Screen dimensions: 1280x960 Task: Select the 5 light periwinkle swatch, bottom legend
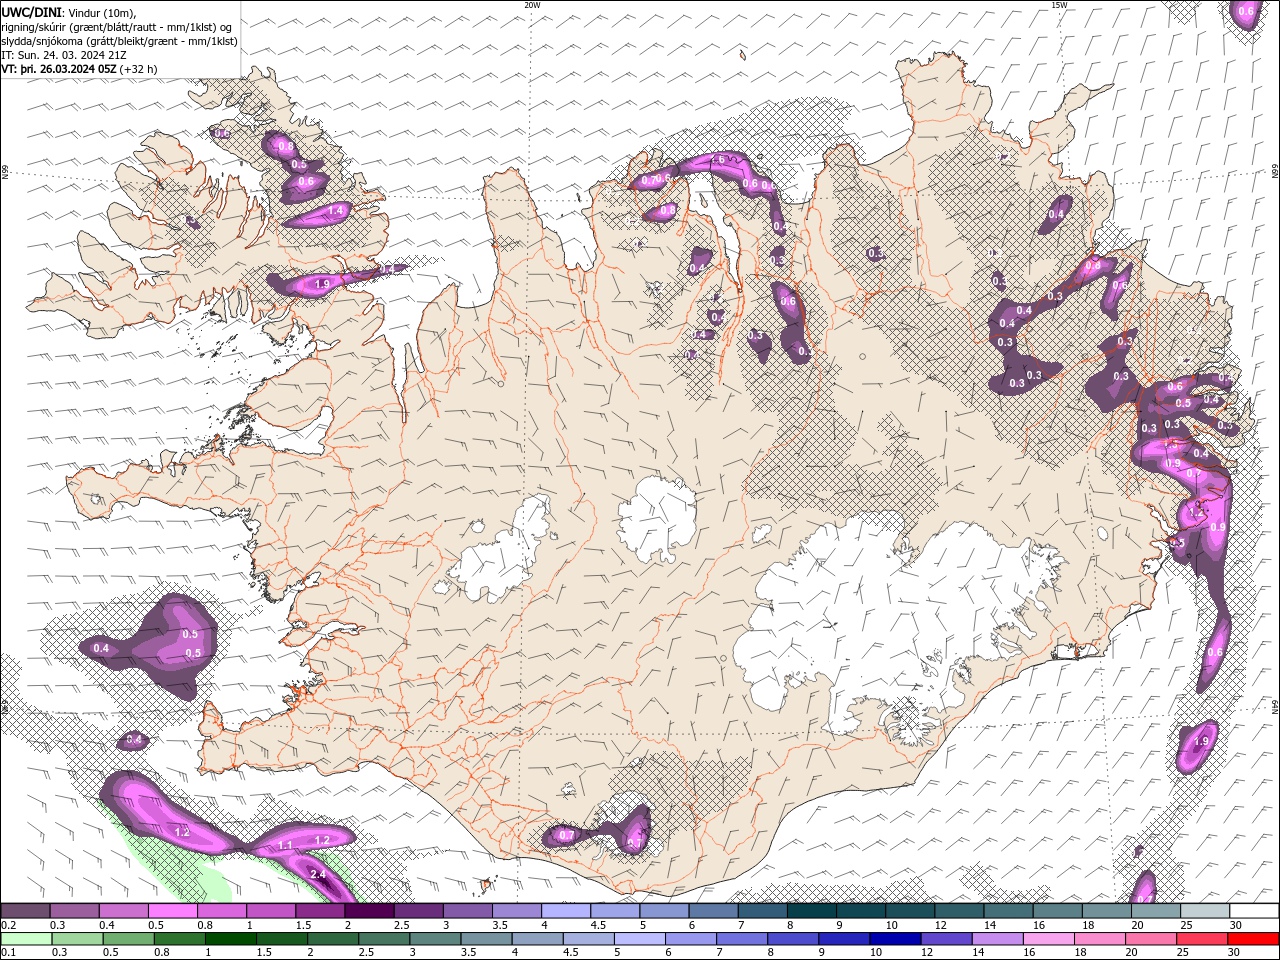coord(640,939)
